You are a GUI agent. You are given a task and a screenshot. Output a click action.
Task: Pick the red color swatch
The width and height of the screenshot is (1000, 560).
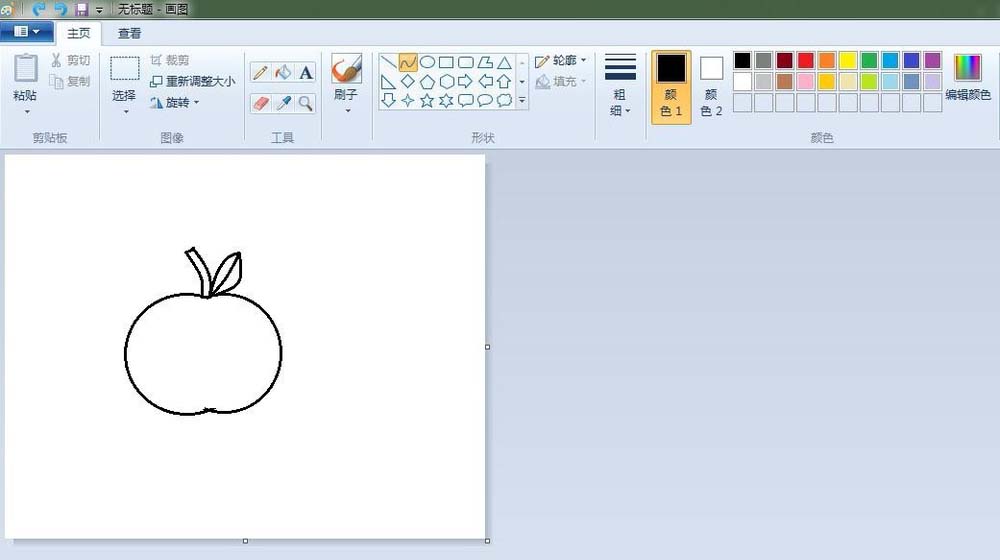coord(805,60)
